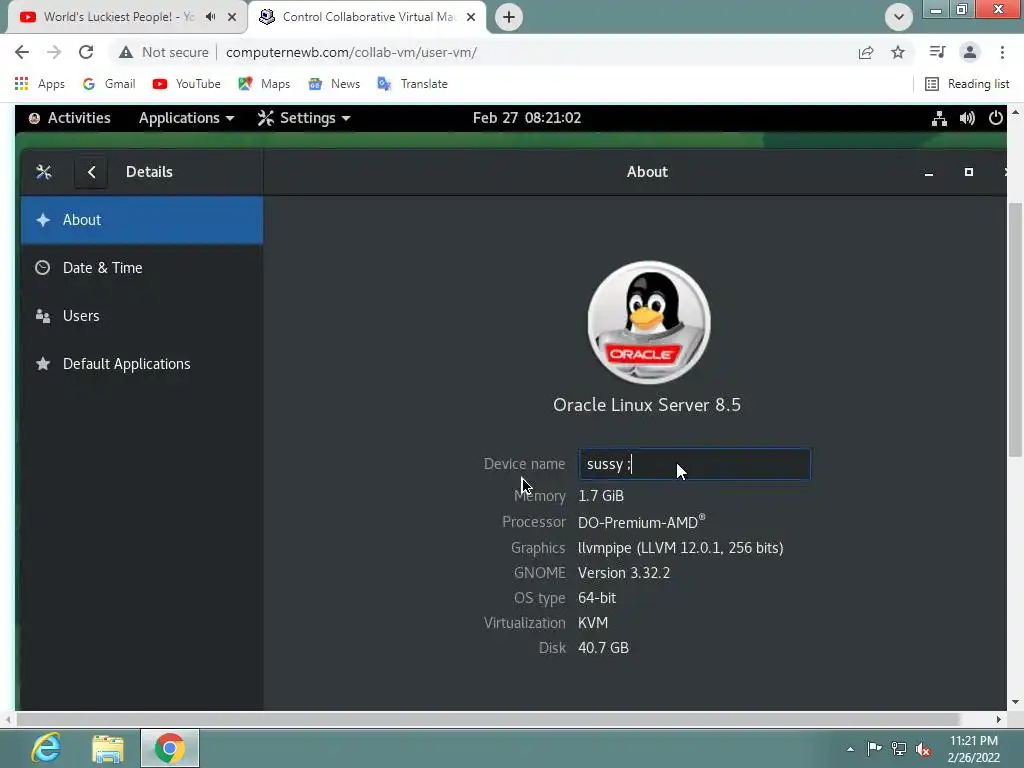Click the network tray icon
The width and height of the screenshot is (1024, 768).
pyautogui.click(x=899, y=748)
